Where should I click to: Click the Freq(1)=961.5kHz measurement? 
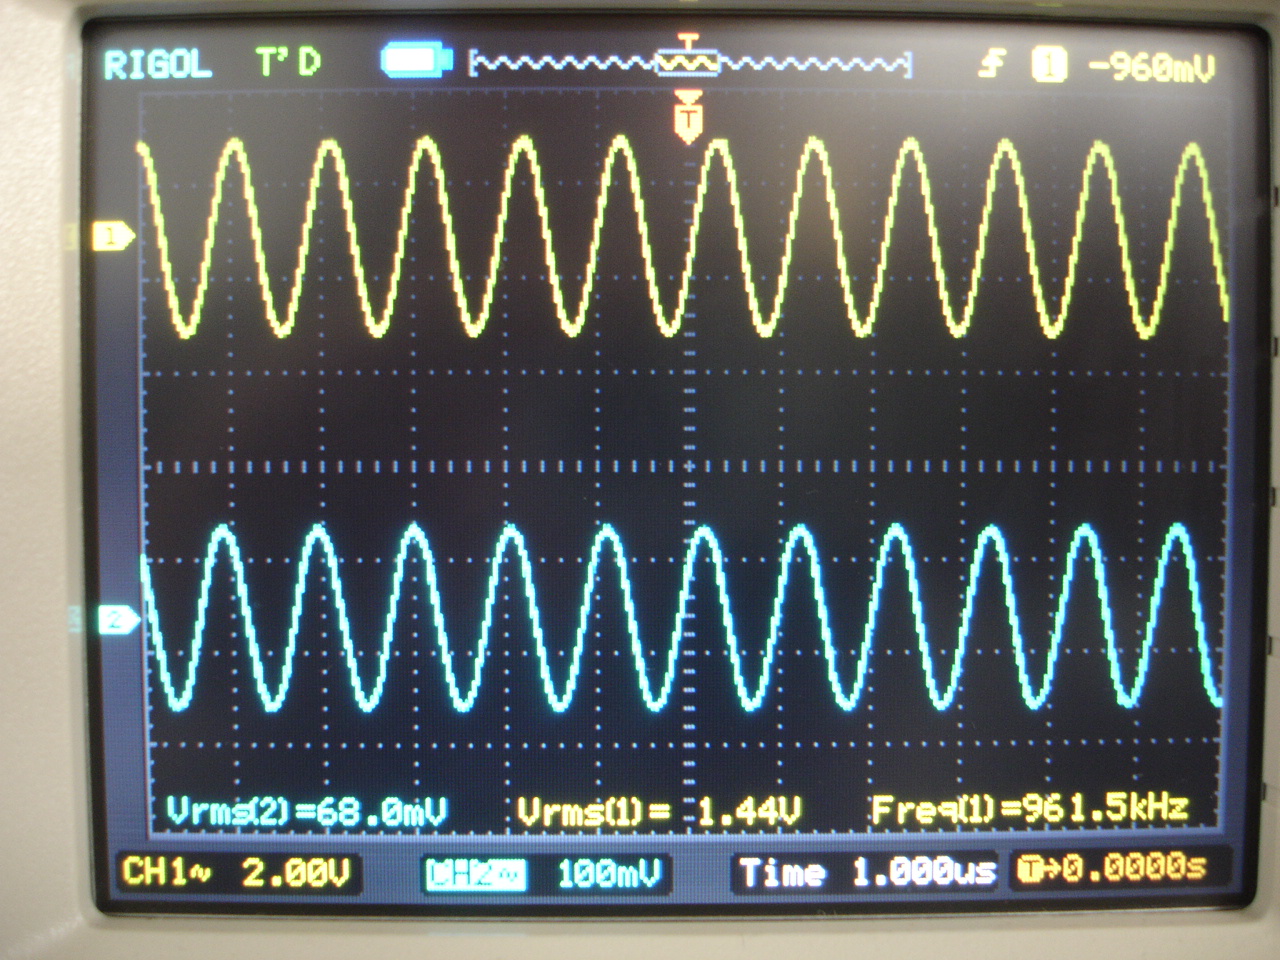click(x=1030, y=808)
